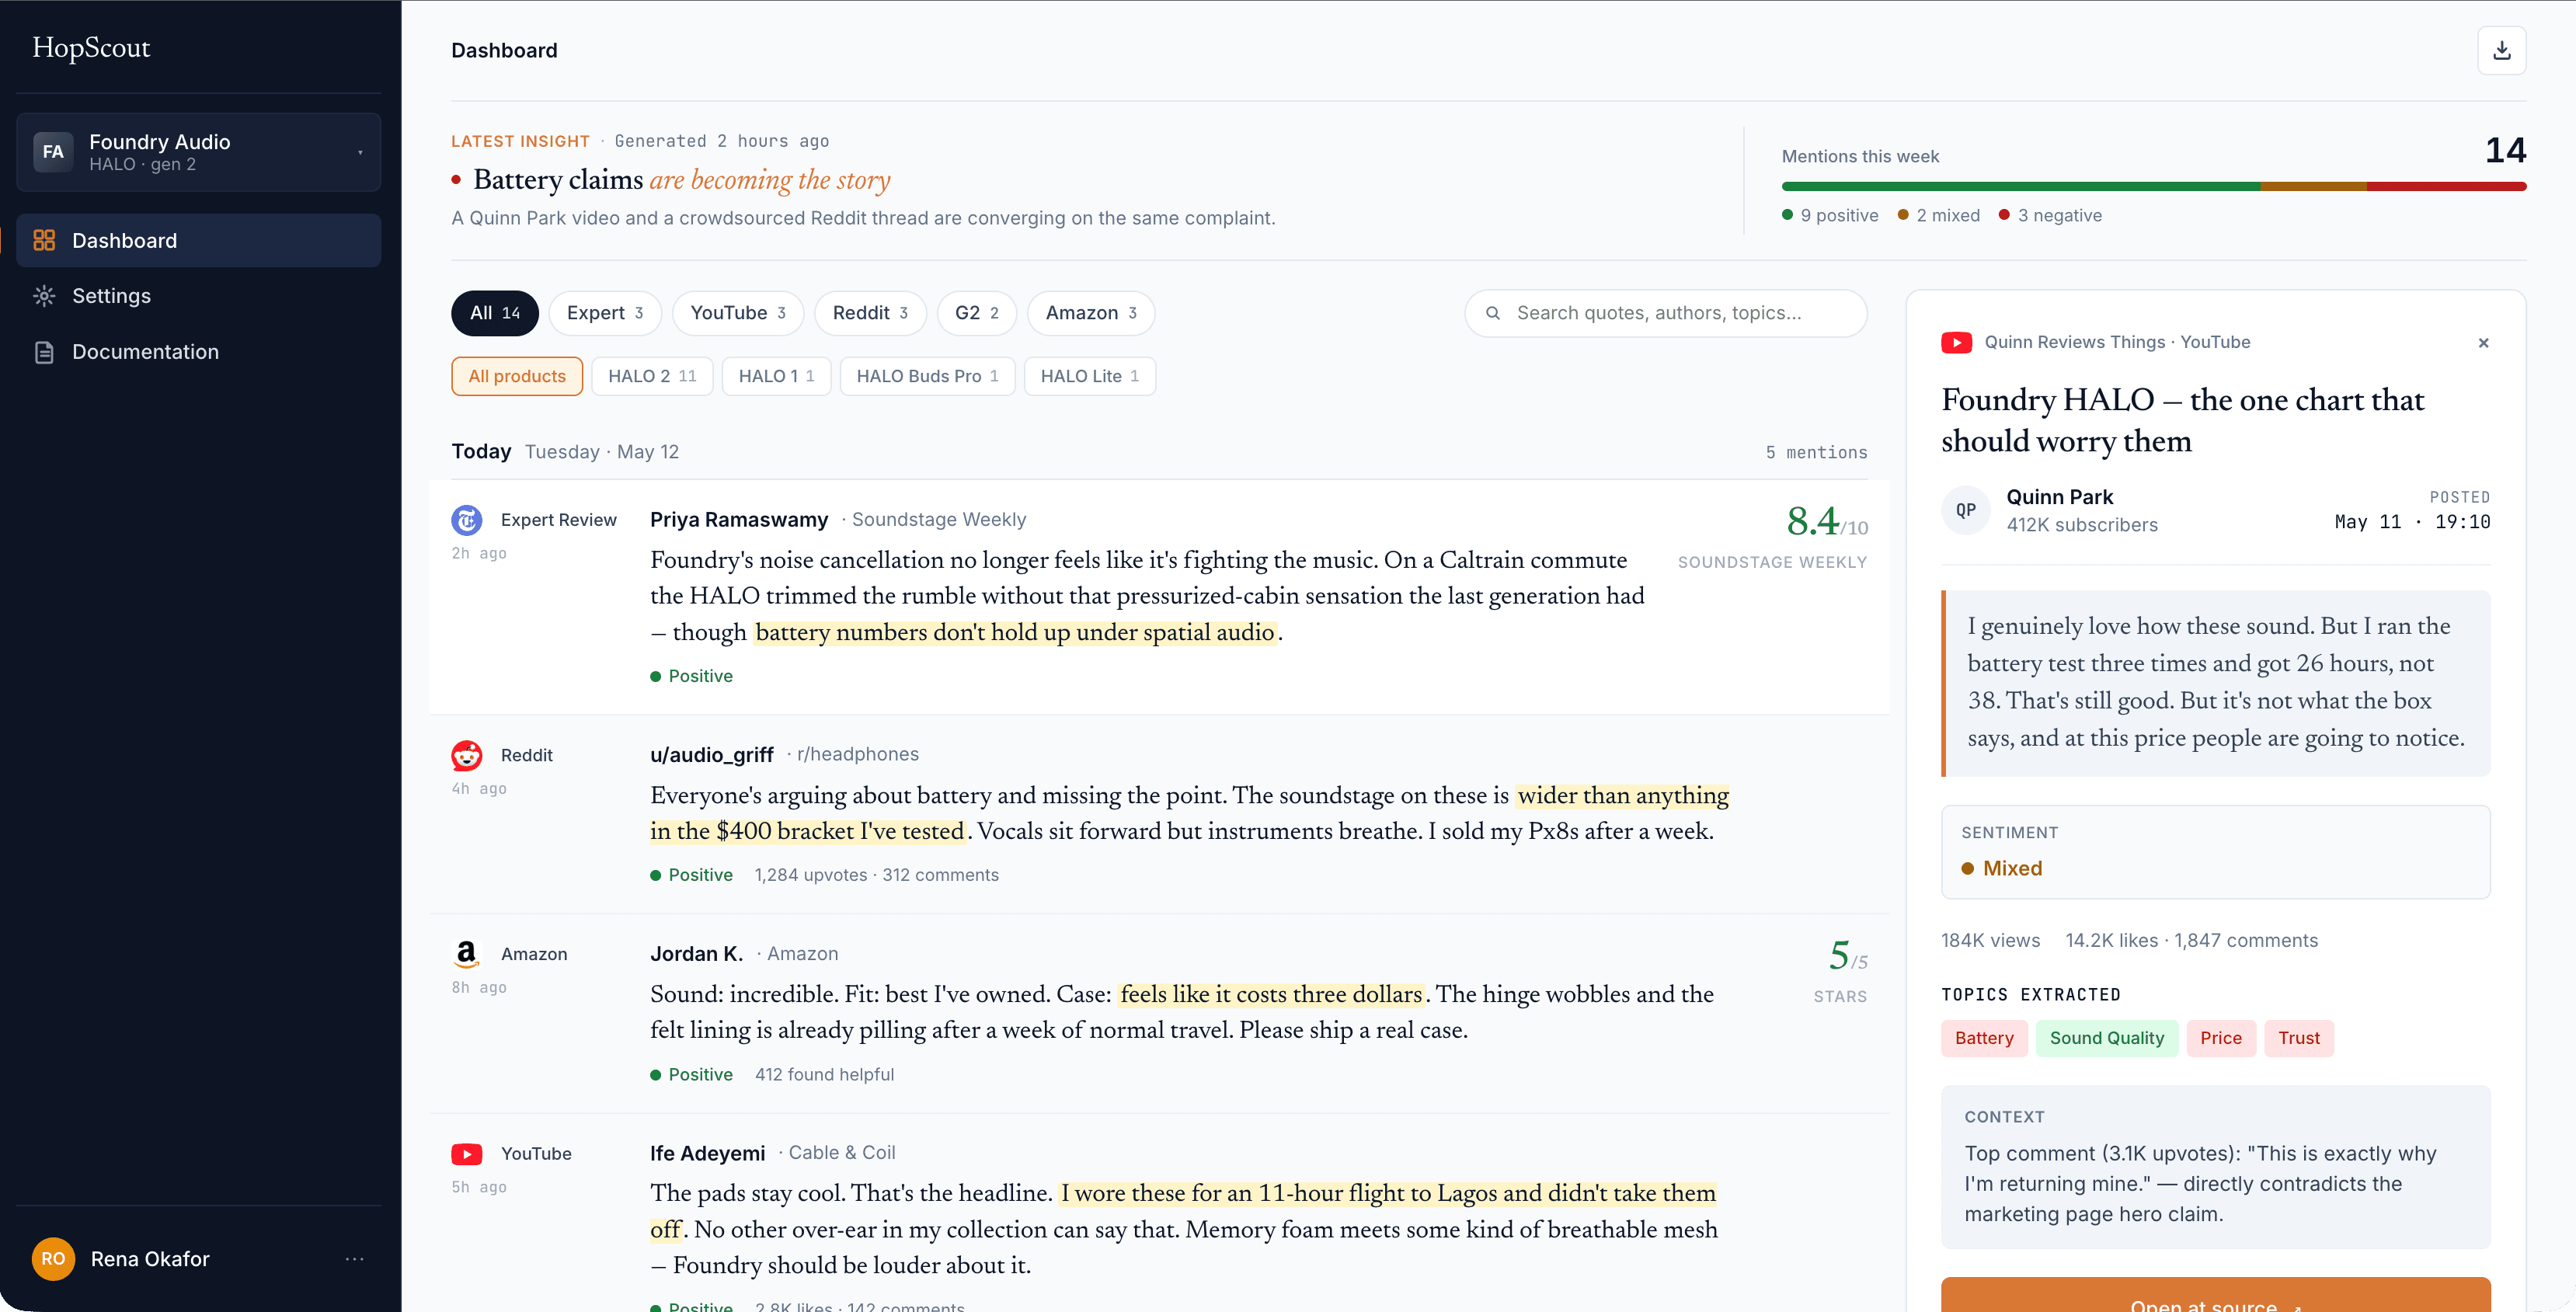The image size is (2576, 1312).
Task: Close the Quinn Reviews detail panel
Action: 2483,343
